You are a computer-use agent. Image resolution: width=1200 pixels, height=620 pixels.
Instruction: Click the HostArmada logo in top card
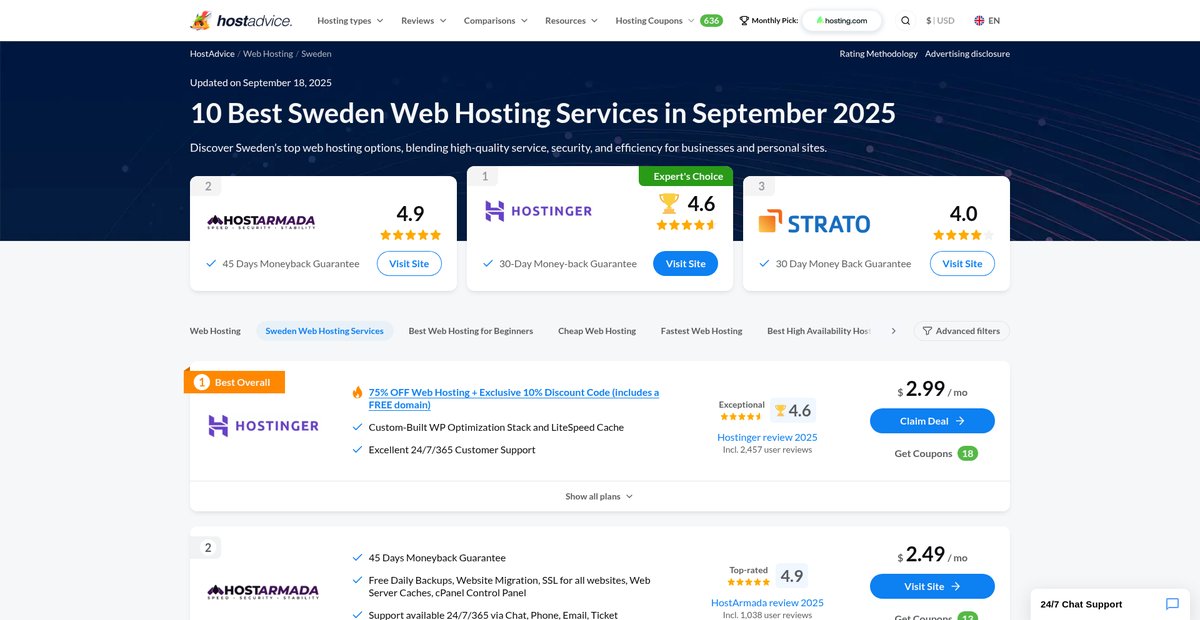(x=262, y=222)
